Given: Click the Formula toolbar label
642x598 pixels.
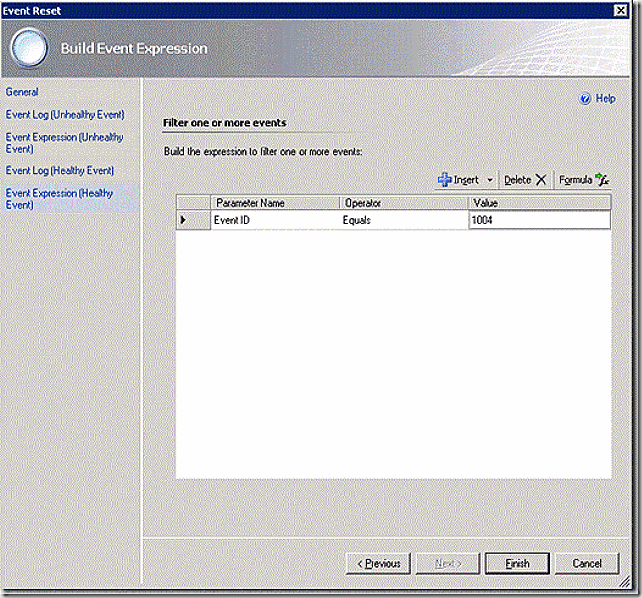Looking at the screenshot, I should coord(576,180).
